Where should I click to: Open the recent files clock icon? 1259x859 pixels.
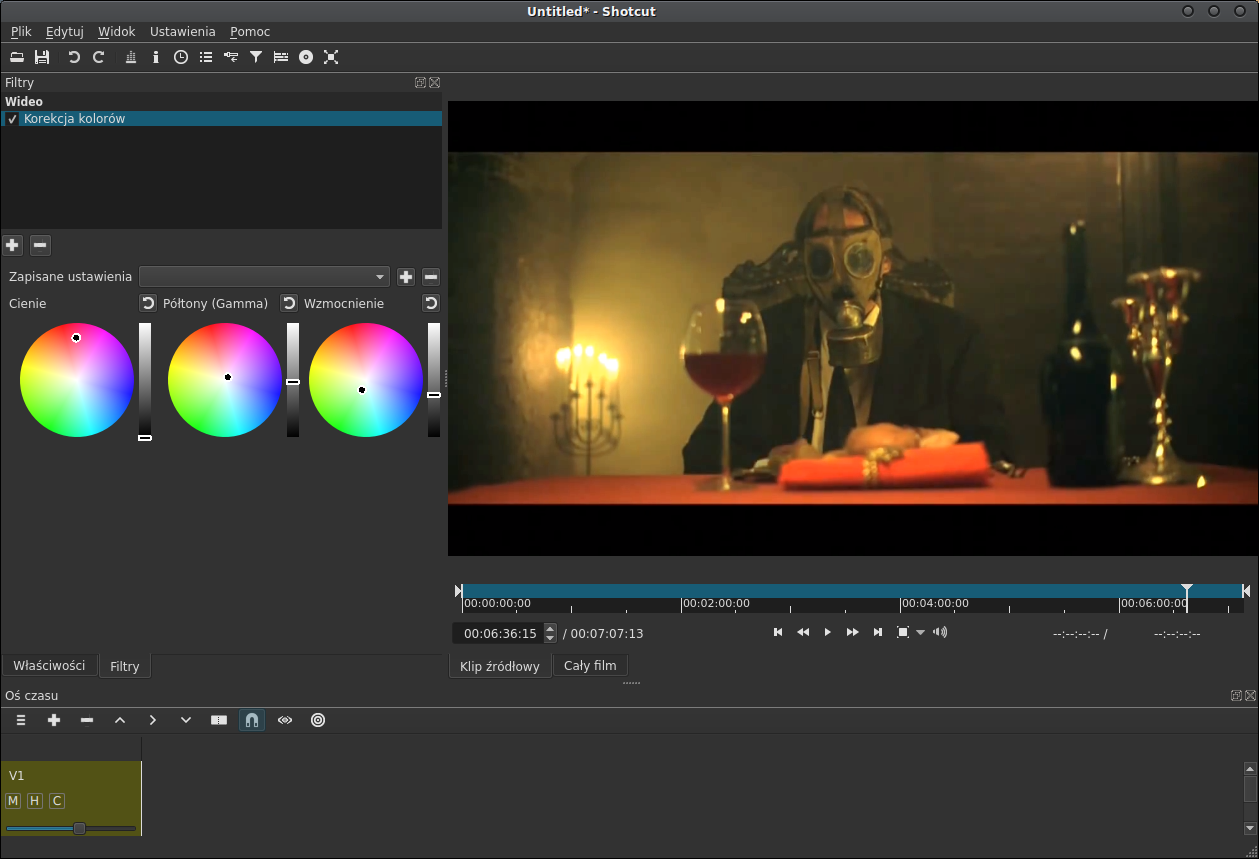click(181, 57)
